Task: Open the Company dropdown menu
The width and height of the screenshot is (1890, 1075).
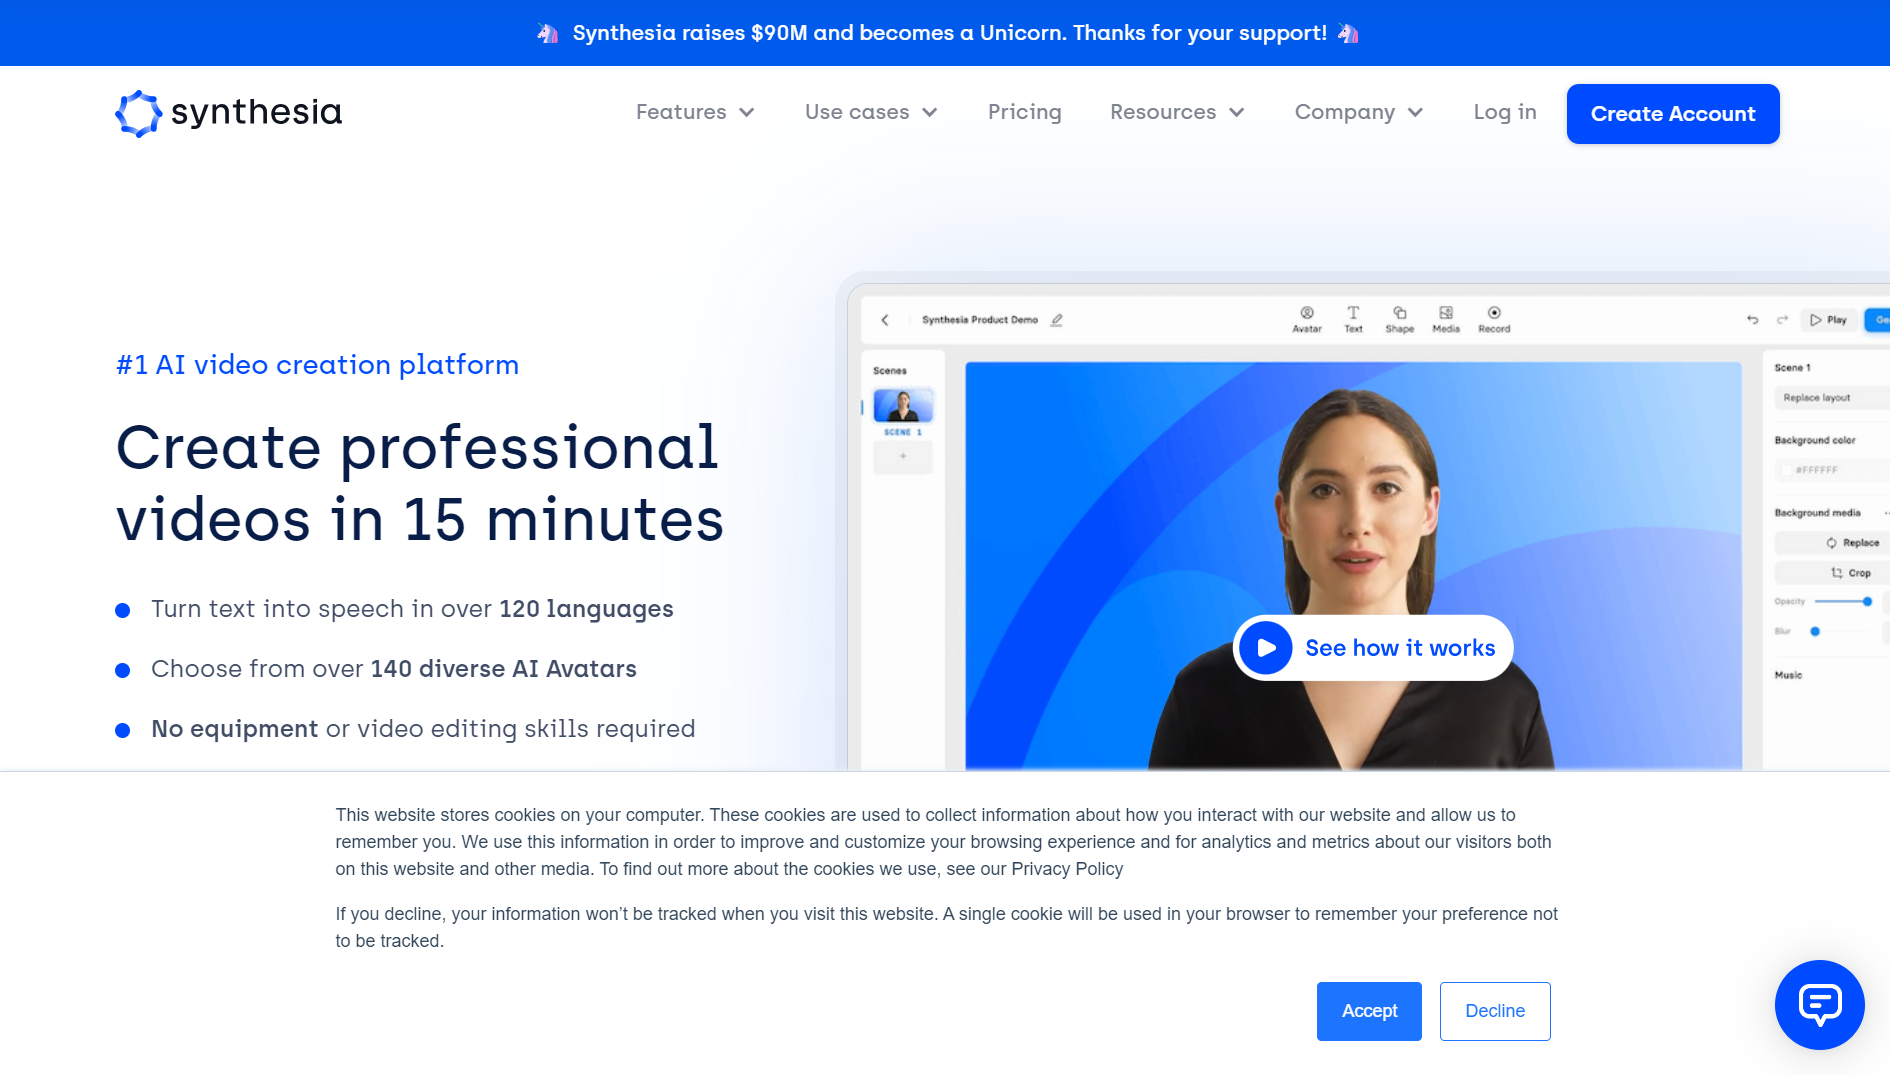Action: coord(1358,112)
